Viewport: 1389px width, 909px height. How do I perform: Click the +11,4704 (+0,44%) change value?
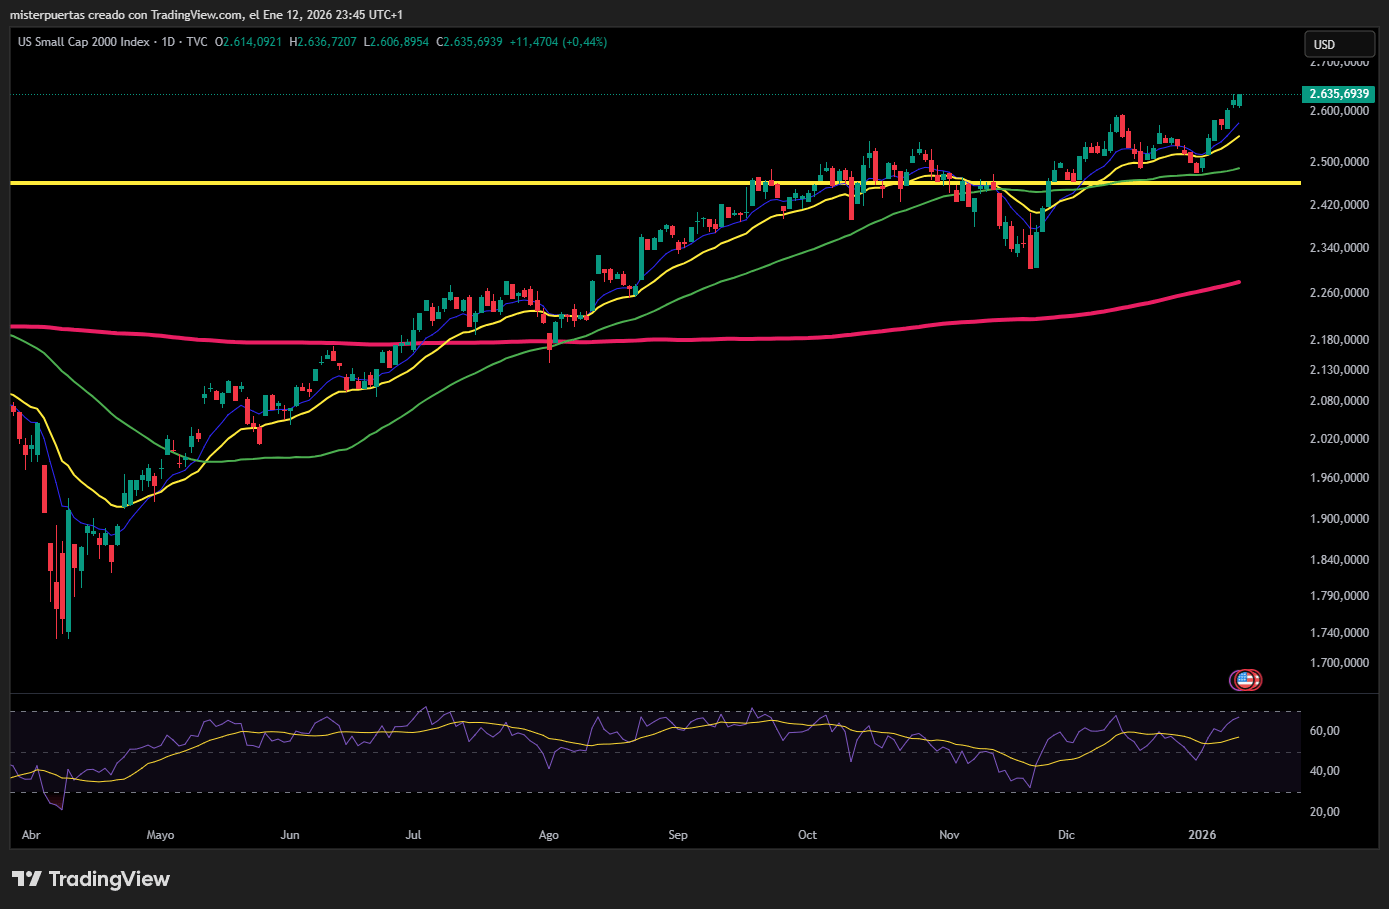point(558,42)
